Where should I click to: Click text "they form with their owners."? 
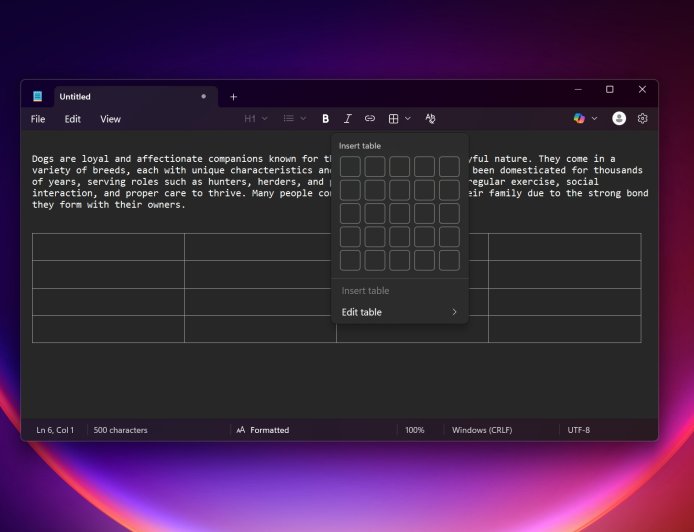(x=108, y=204)
